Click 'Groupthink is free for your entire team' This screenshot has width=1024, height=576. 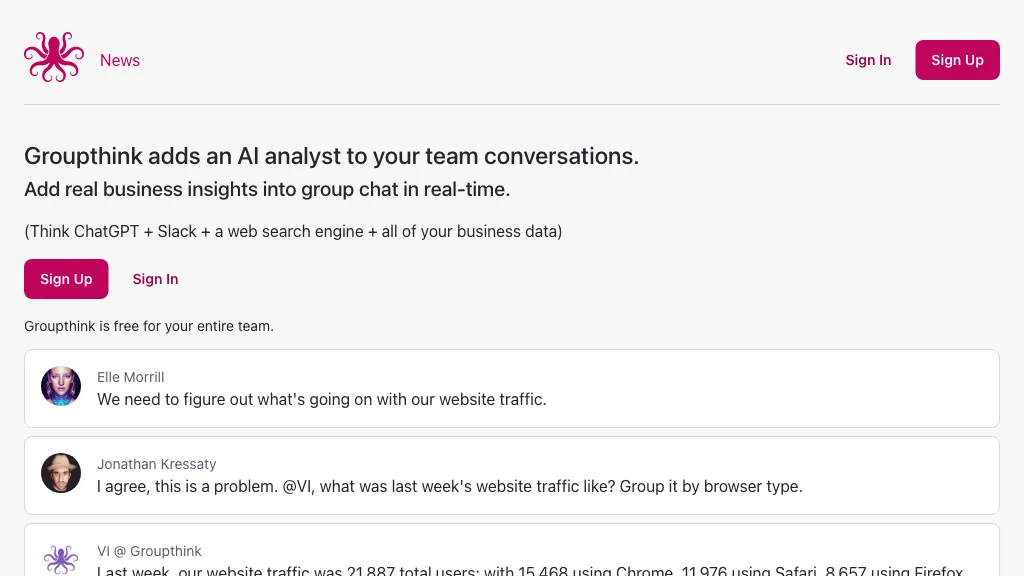149,326
